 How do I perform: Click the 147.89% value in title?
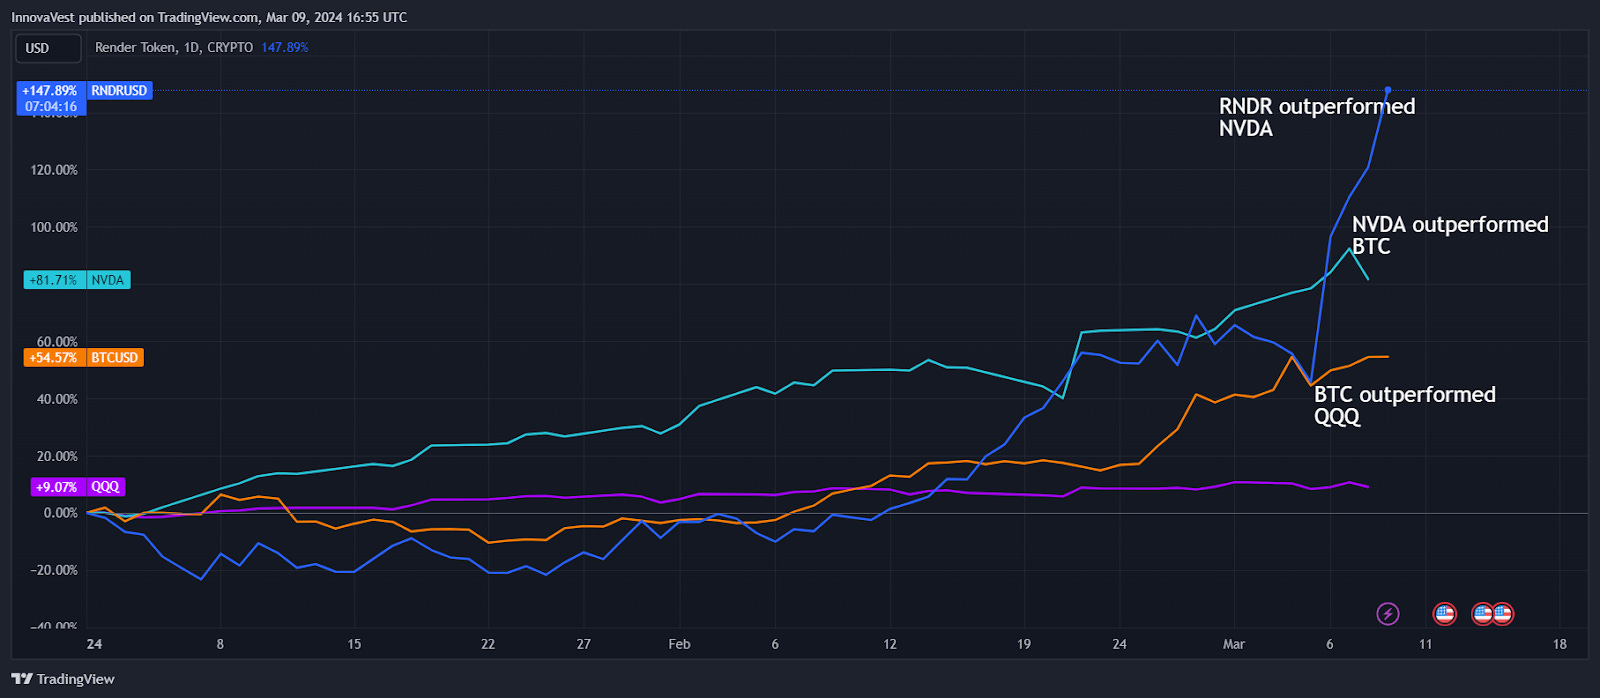[x=285, y=48]
